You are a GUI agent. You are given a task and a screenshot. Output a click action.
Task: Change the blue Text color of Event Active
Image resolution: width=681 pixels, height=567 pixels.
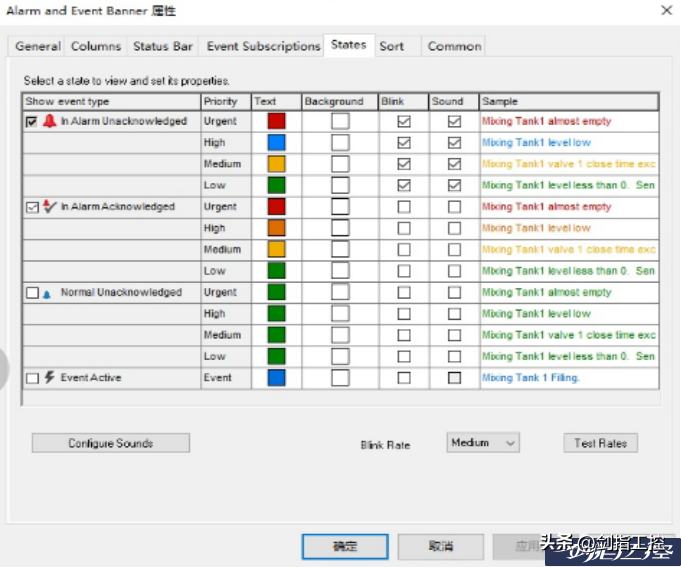click(276, 378)
